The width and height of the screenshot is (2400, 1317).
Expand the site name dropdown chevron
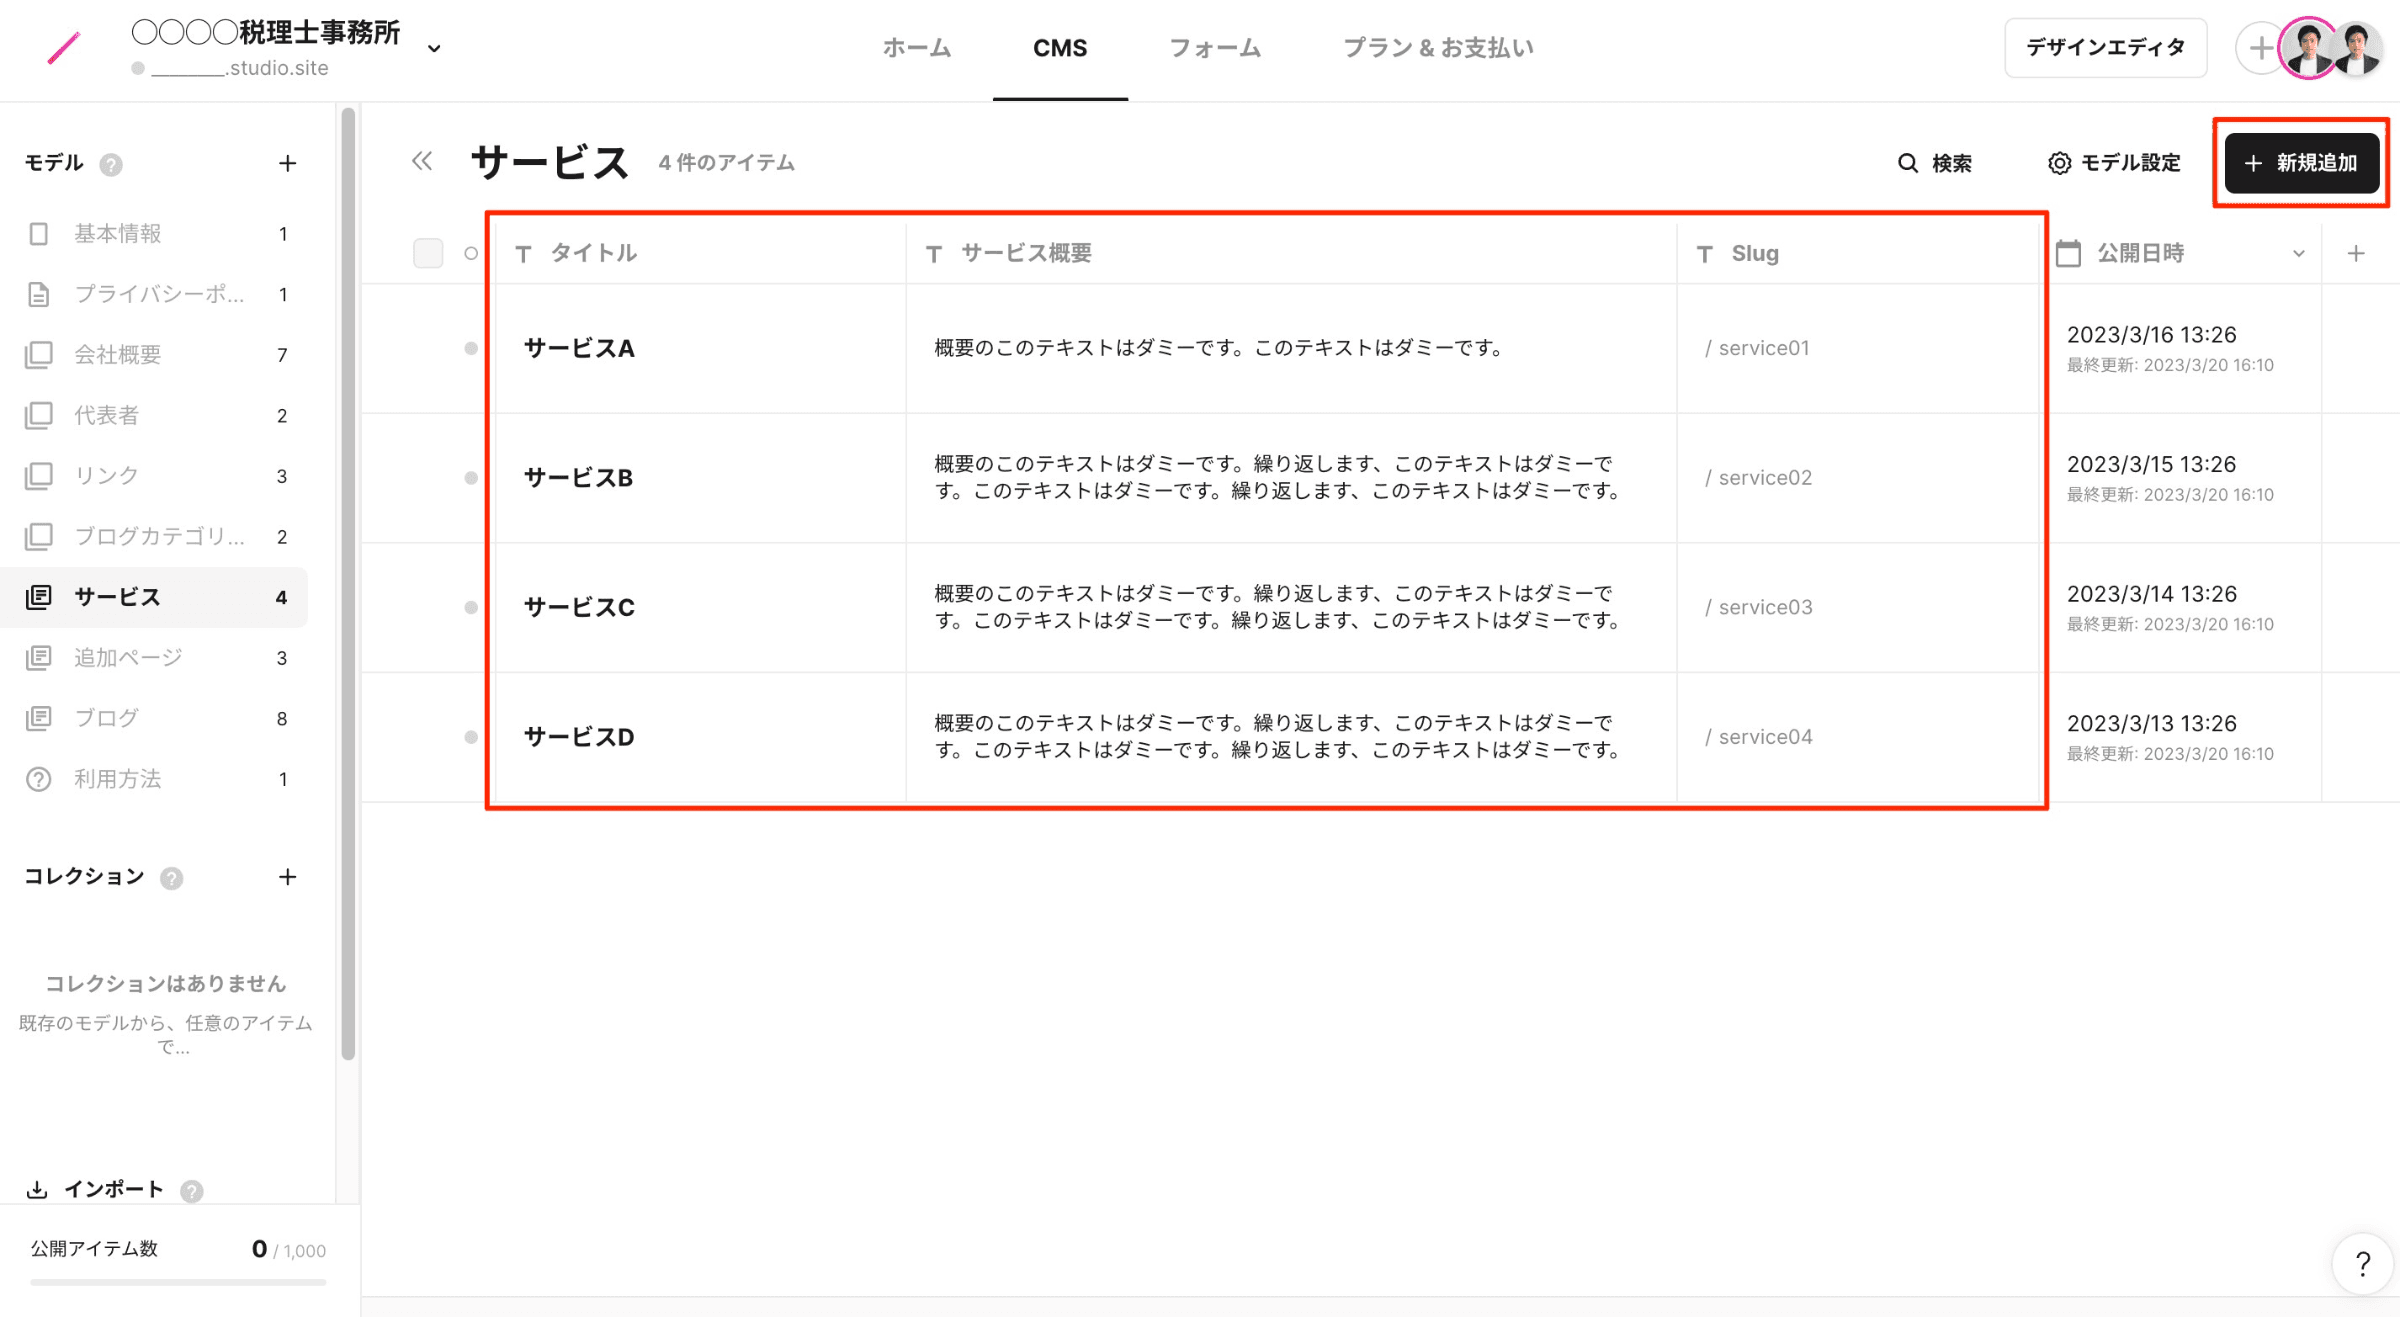pos(434,48)
